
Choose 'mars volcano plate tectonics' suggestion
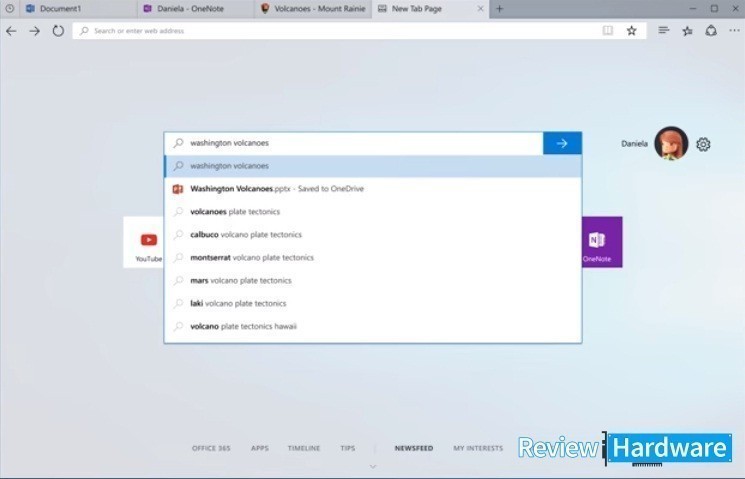pos(240,281)
